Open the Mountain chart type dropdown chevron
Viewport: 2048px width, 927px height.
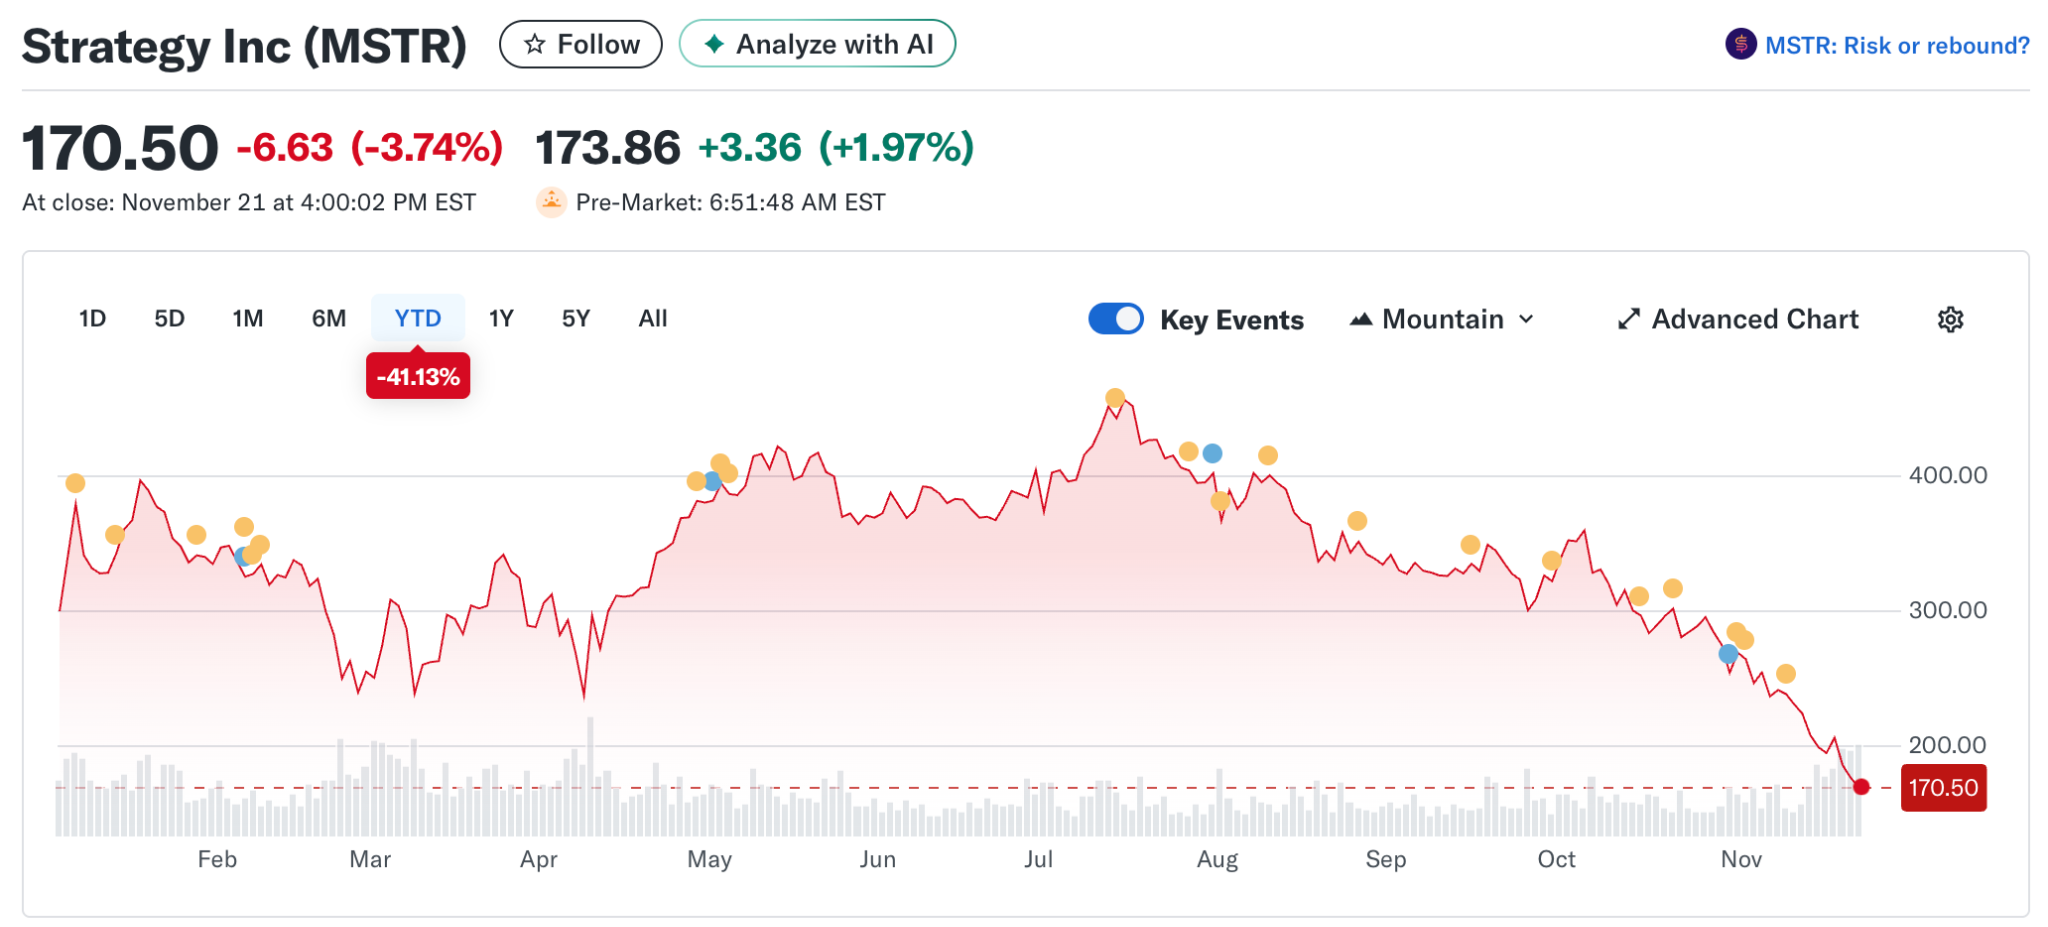(x=1527, y=319)
